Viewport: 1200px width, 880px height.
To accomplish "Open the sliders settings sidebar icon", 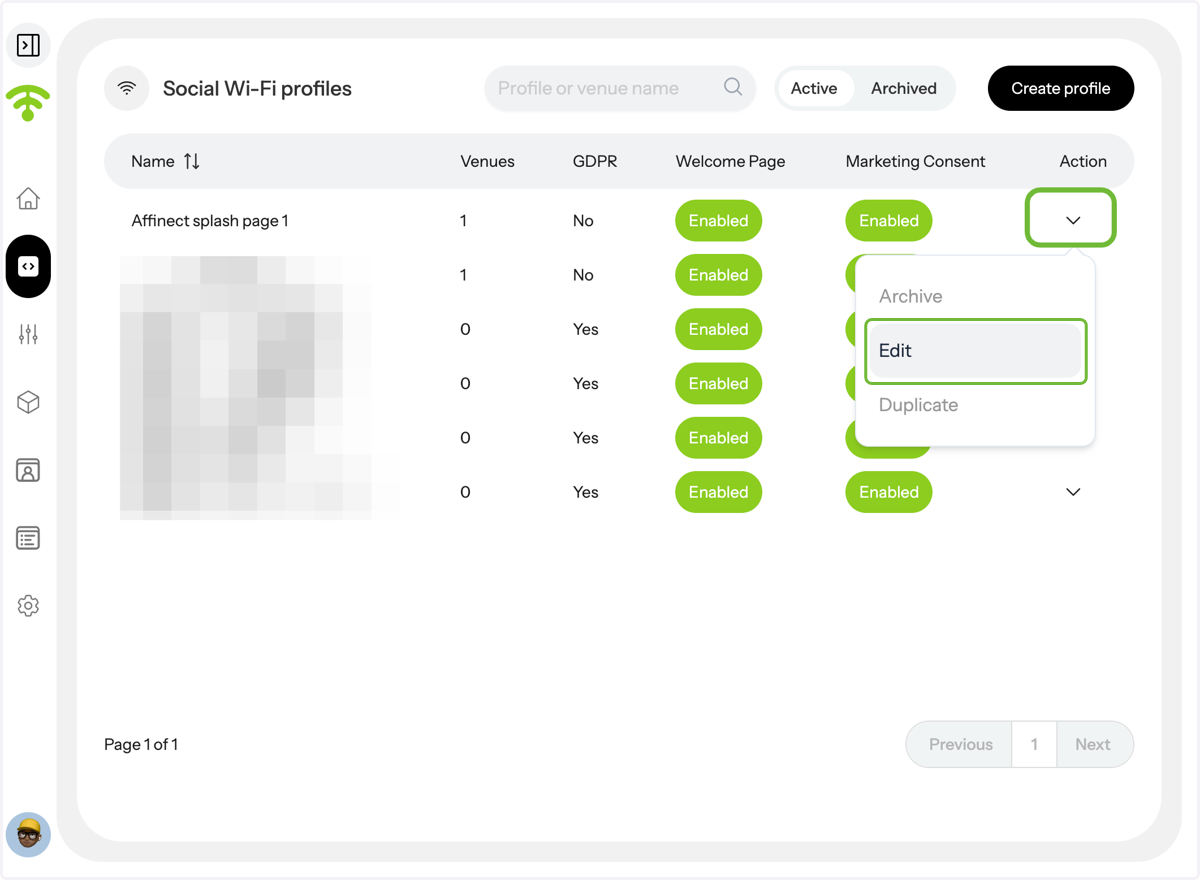I will pos(28,335).
